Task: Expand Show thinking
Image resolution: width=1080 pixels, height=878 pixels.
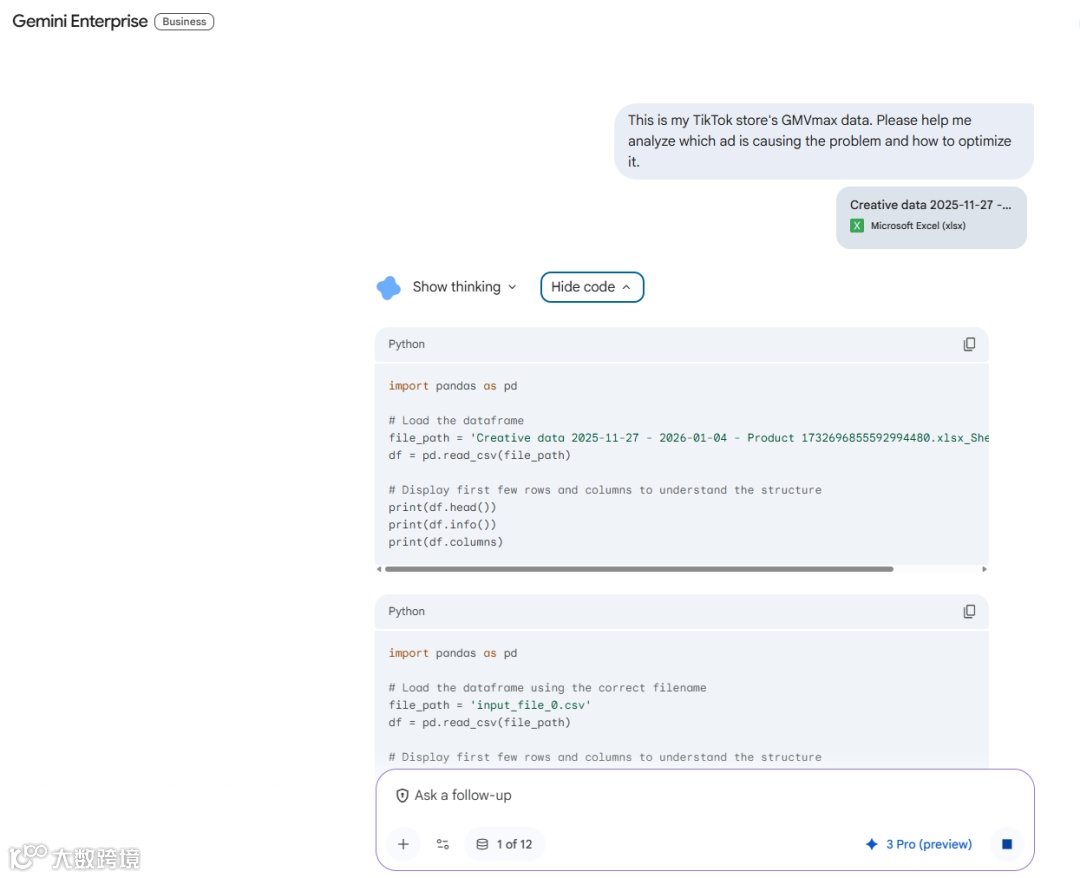Action: click(464, 287)
